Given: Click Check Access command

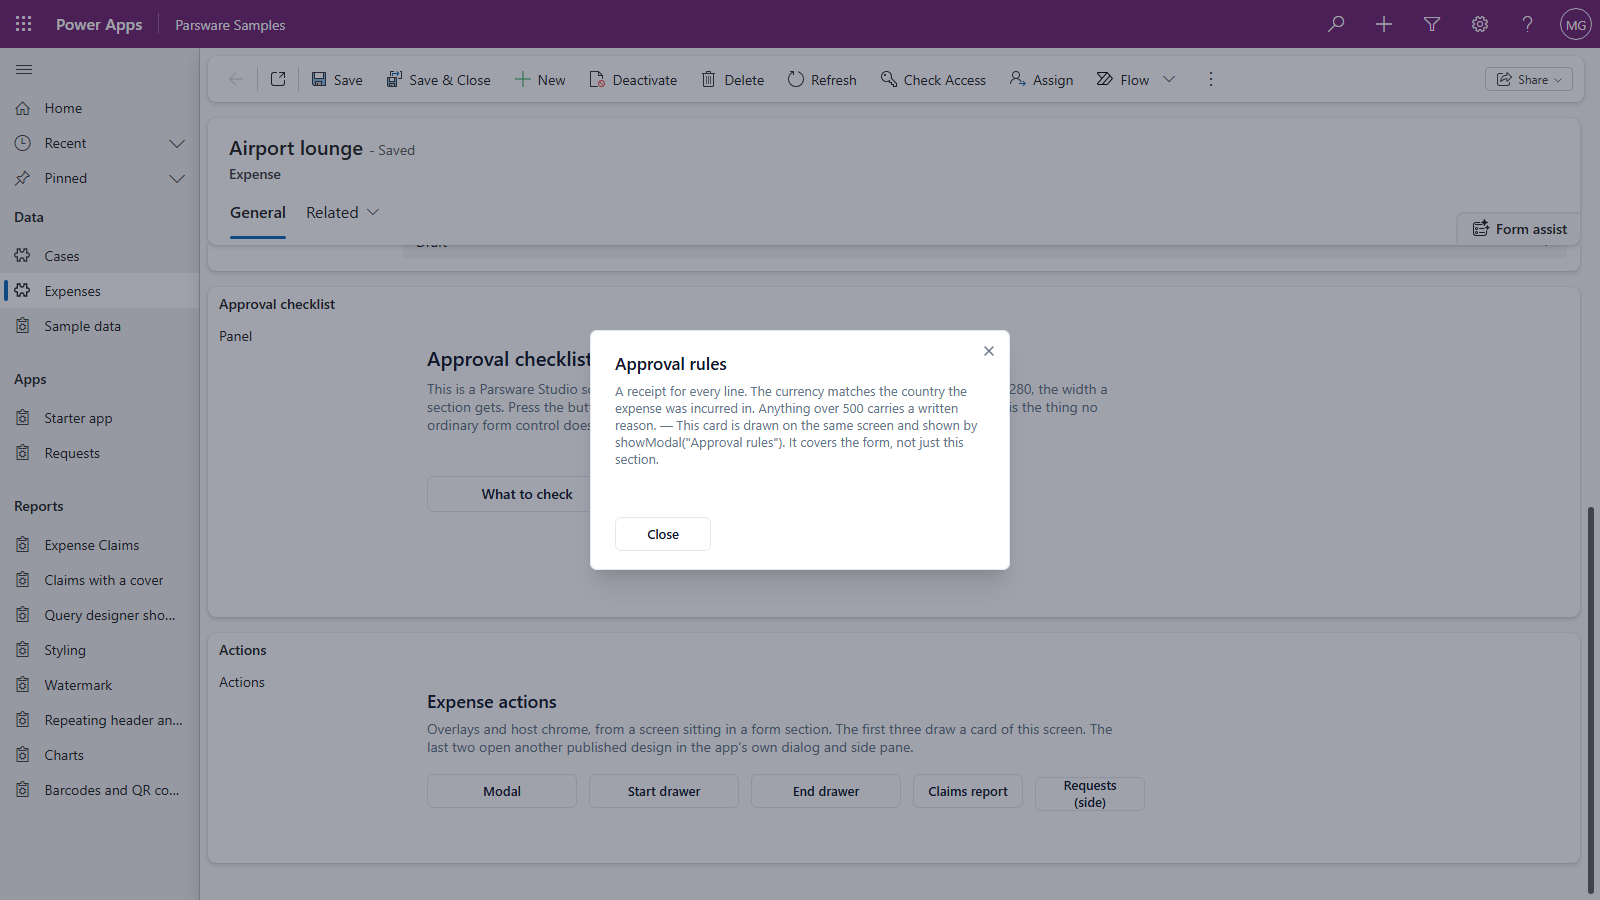Looking at the screenshot, I should [x=933, y=79].
